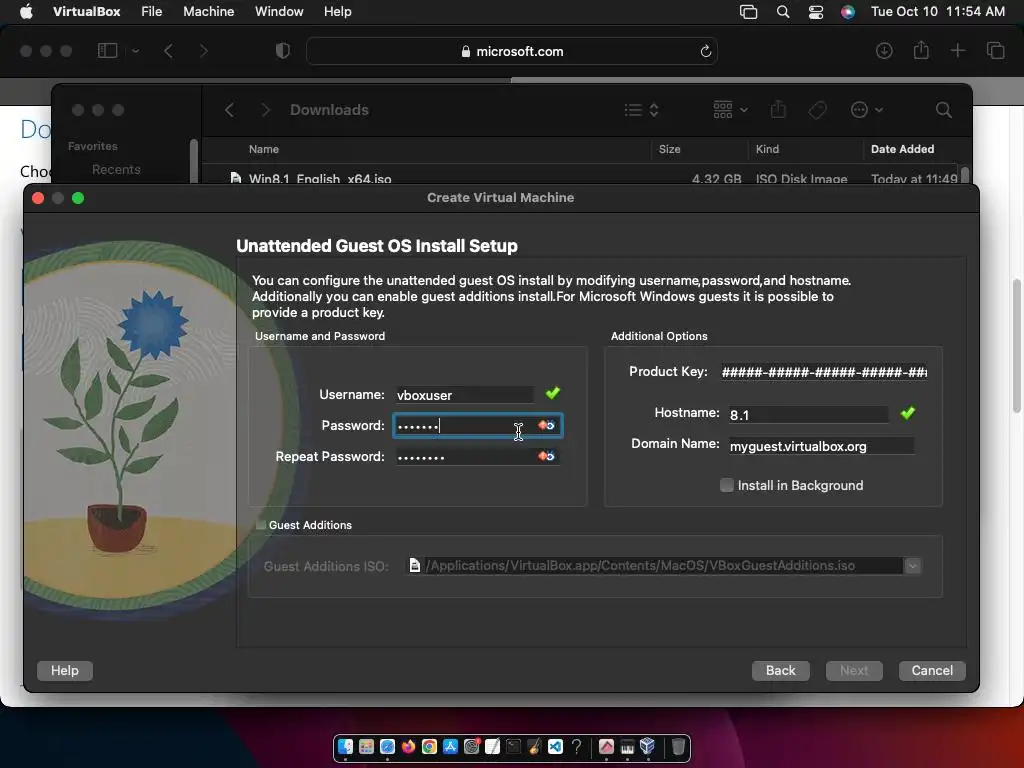1024x768 pixels.
Task: Go back in Finder Downloads window
Action: [x=229, y=110]
